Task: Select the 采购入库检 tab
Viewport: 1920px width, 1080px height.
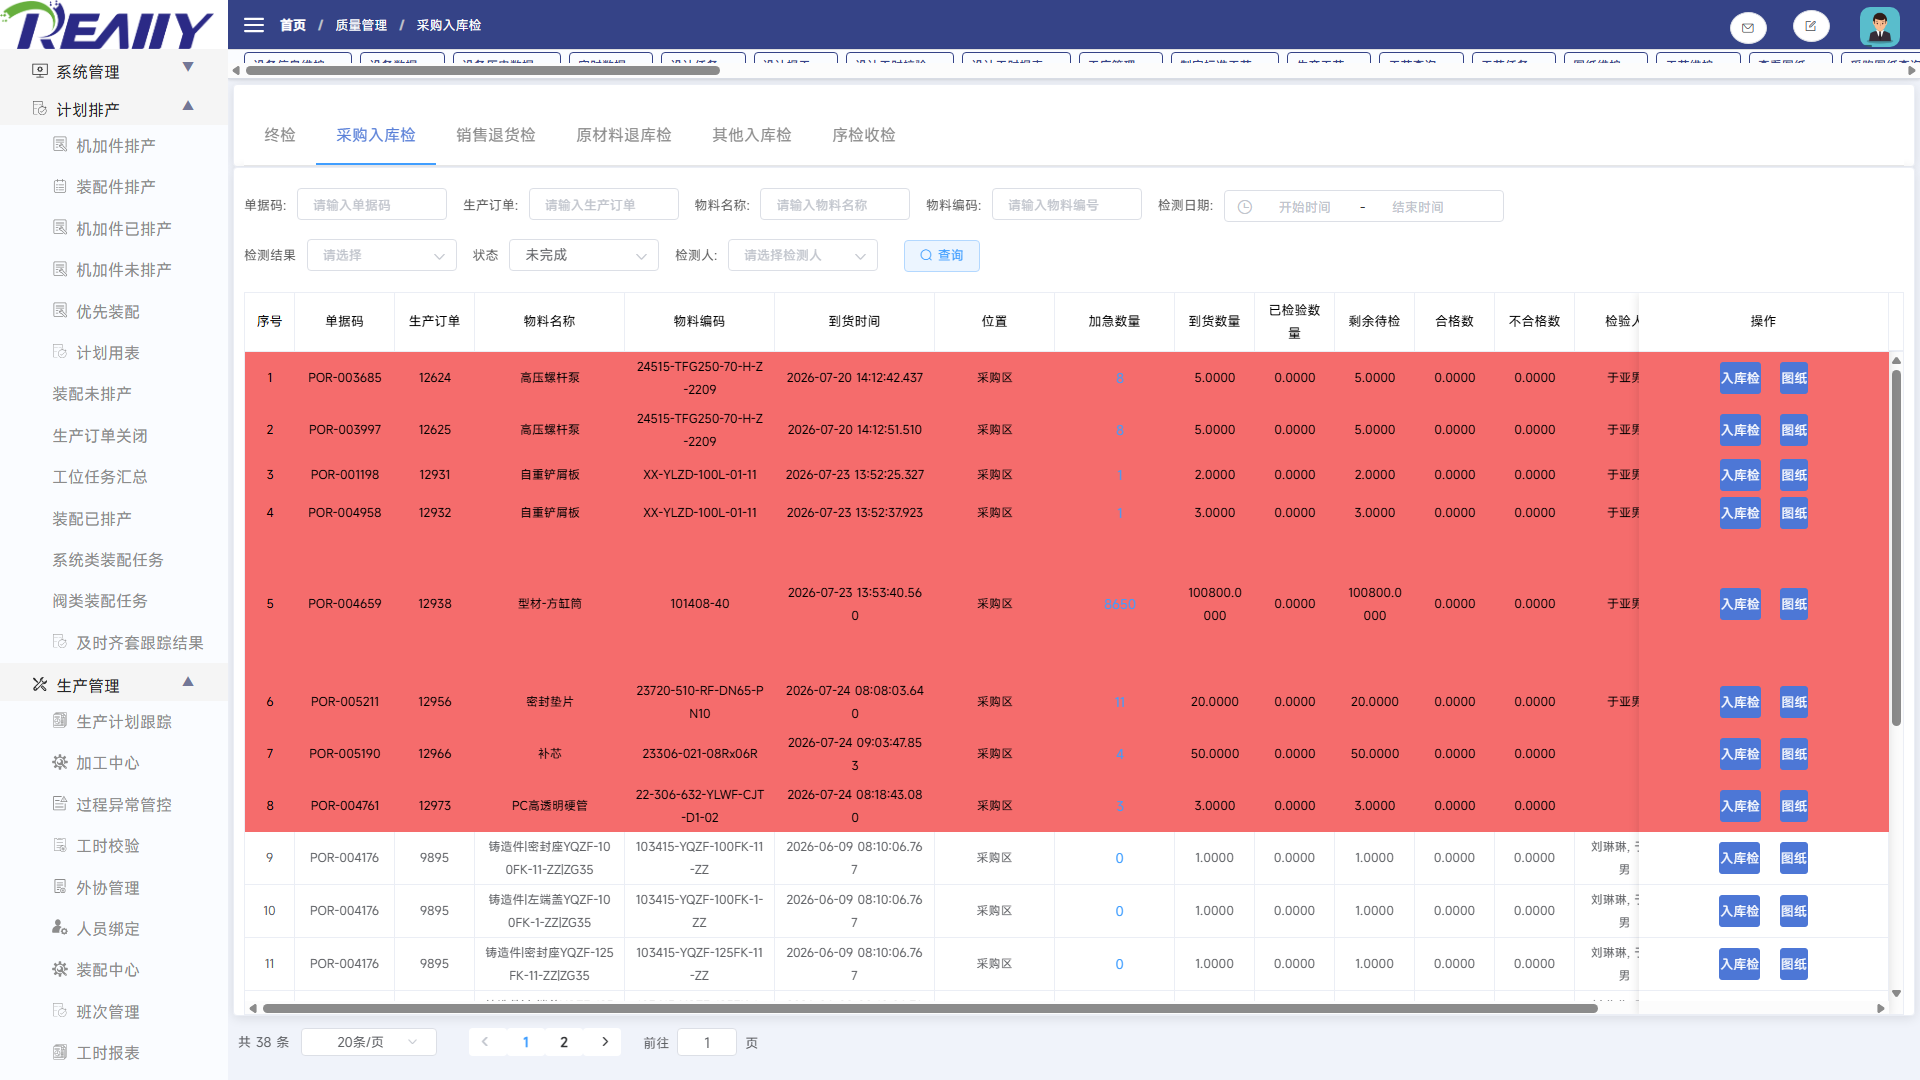Action: 376,135
